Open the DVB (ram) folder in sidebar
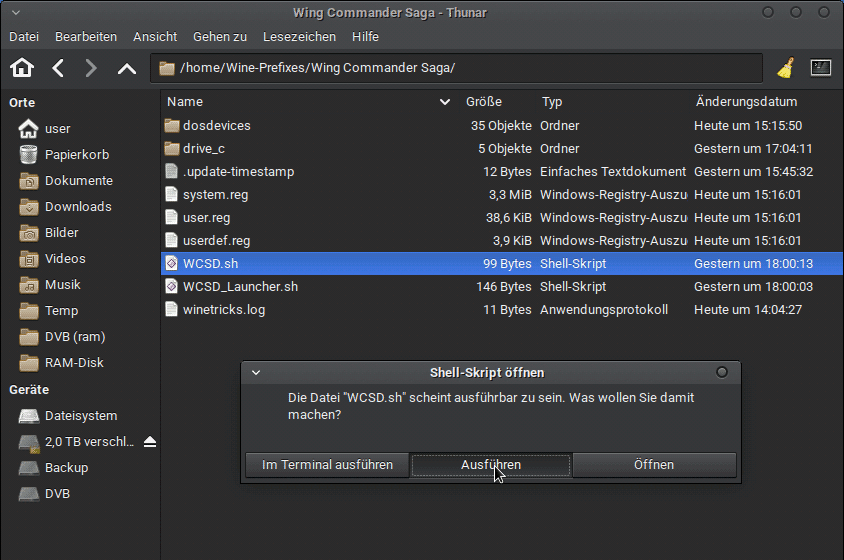The height and width of the screenshot is (560, 844). [x=62, y=337]
